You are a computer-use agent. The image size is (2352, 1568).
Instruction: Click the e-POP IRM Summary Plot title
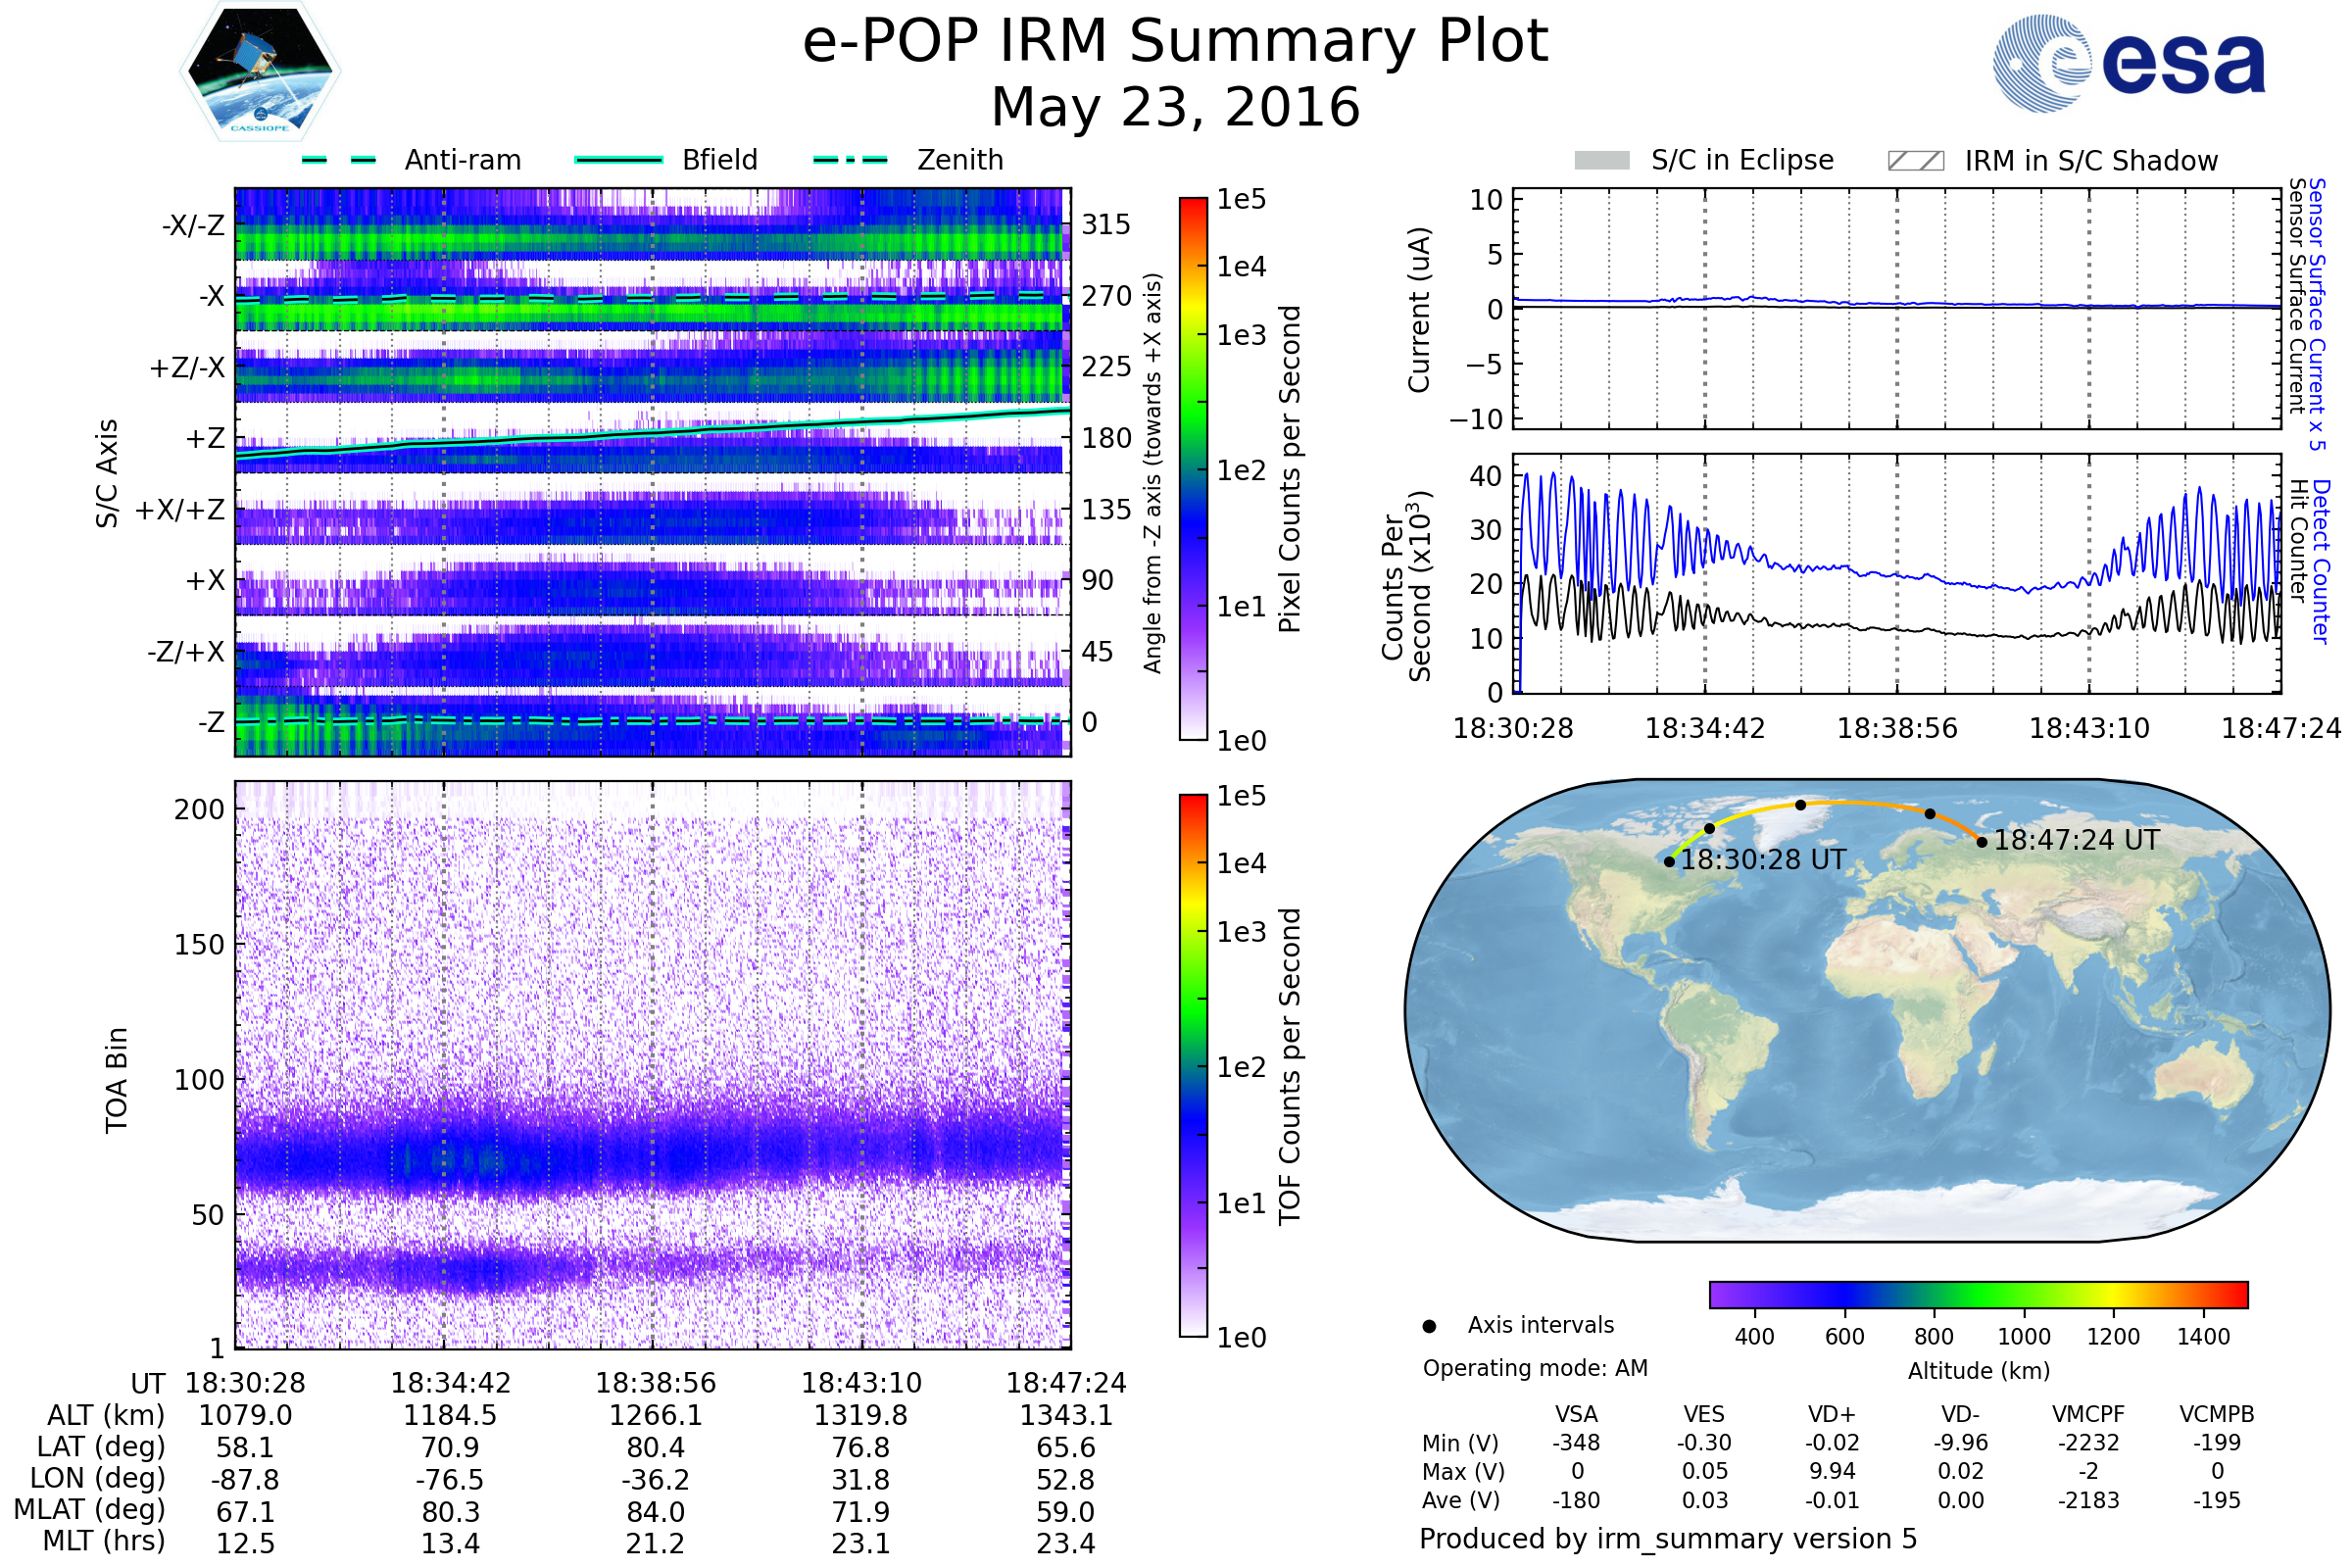(x=1175, y=42)
